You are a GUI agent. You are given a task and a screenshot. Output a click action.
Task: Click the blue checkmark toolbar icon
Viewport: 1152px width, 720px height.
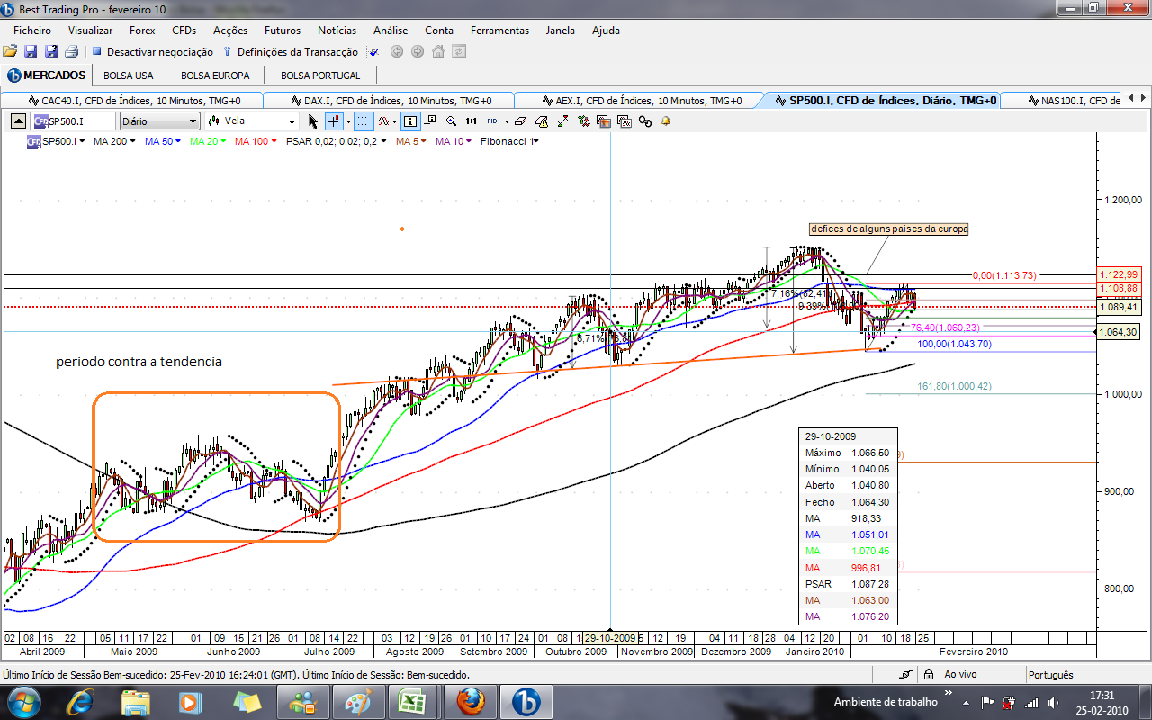(374, 51)
